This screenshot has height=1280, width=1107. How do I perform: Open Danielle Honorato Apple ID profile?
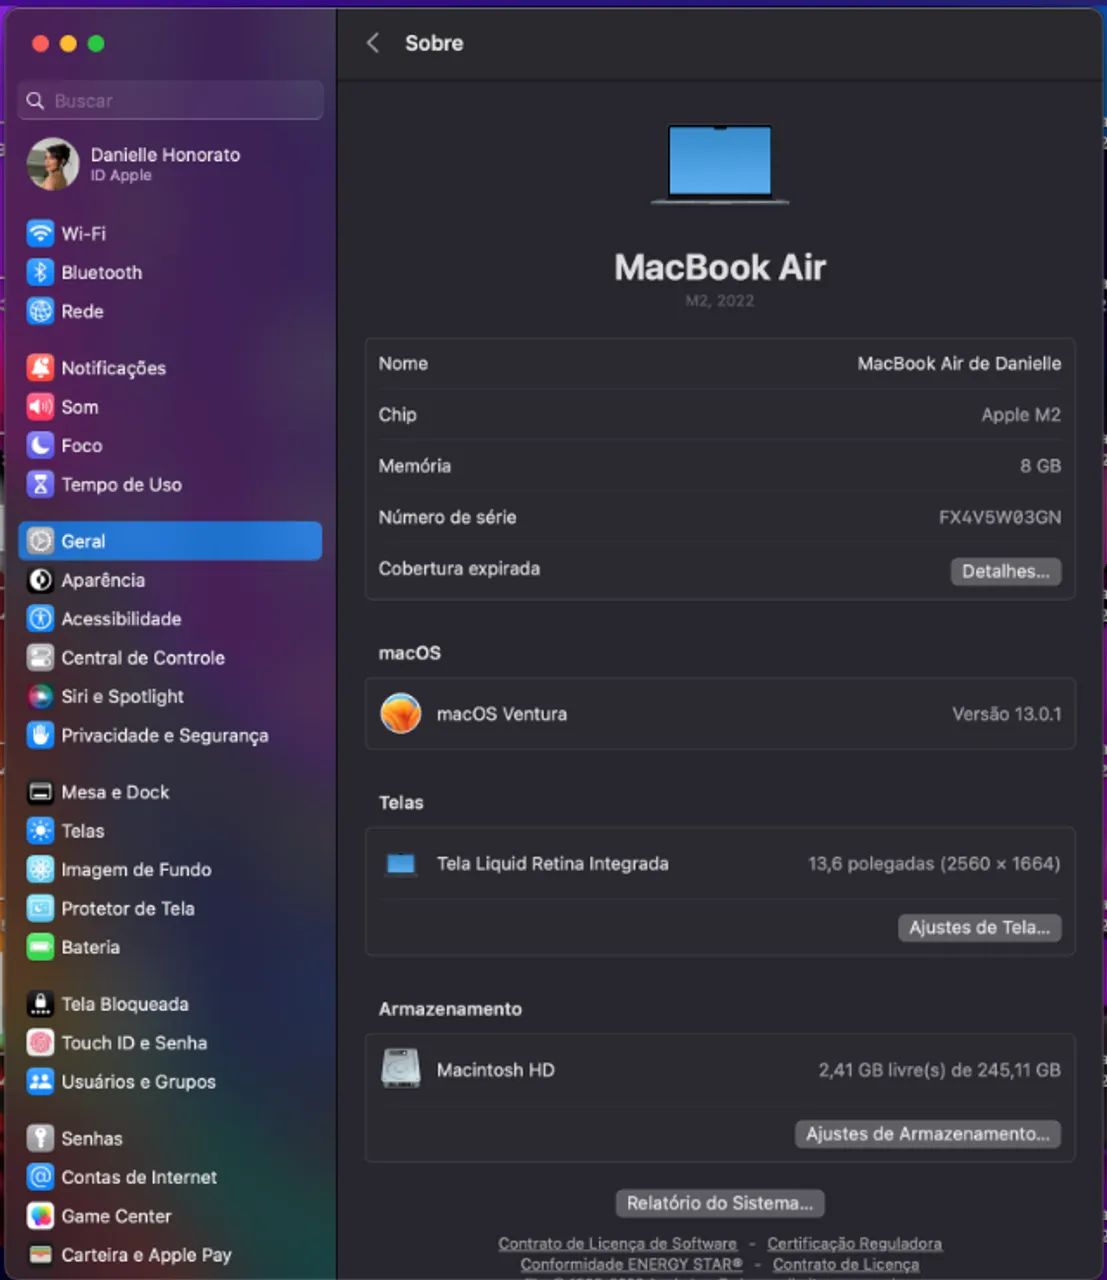170,164
